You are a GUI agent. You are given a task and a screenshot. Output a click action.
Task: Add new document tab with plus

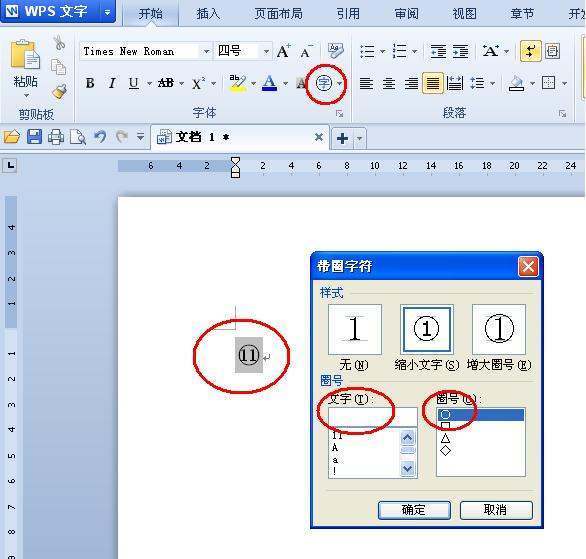[x=342, y=139]
